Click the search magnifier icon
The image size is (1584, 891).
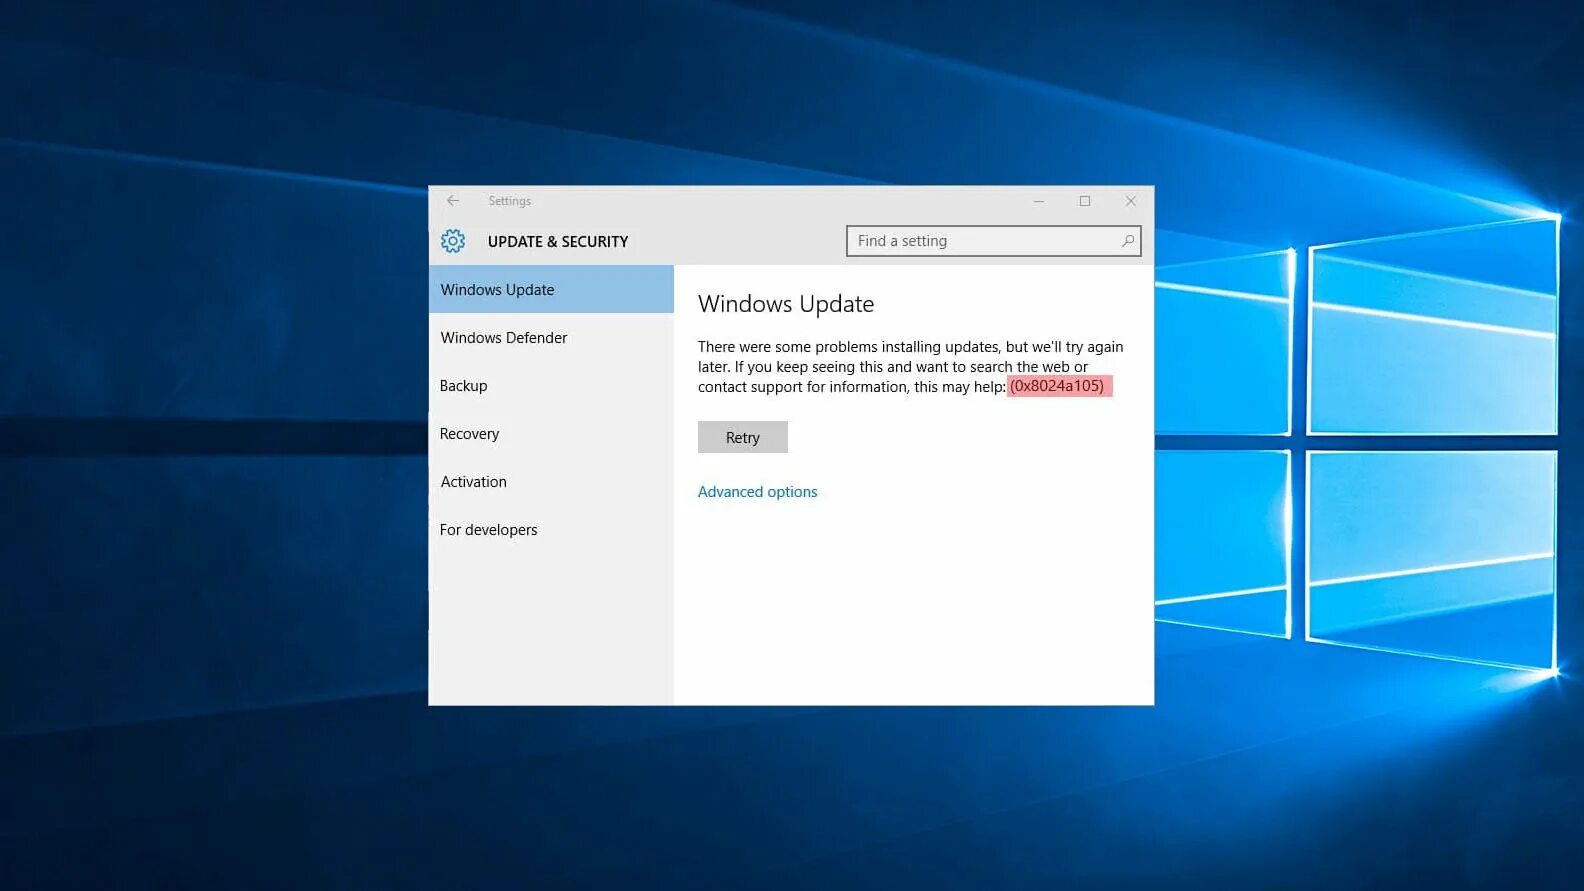(x=1127, y=241)
